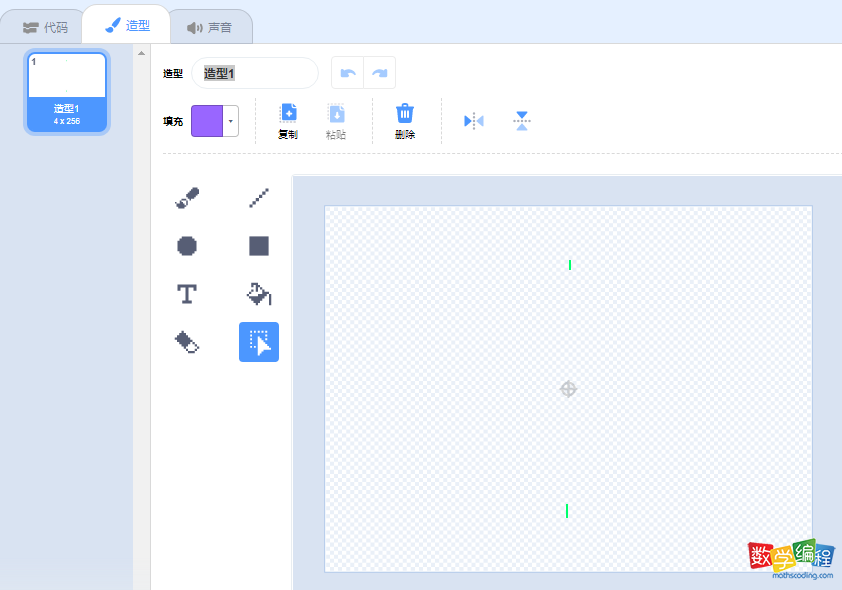Select the Fill bucket tool
842x590 pixels.
(259, 294)
